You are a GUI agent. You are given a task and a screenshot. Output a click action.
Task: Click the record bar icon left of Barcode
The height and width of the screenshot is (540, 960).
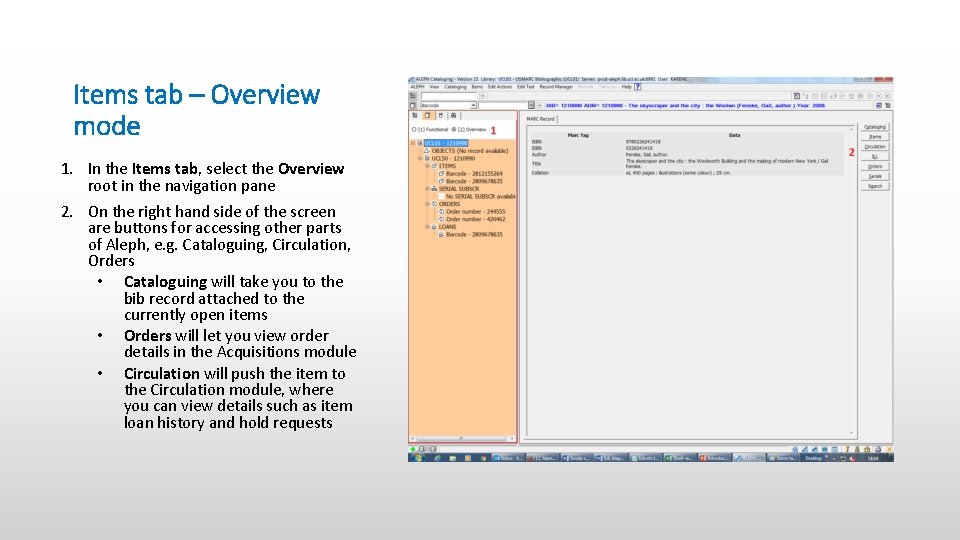tap(413, 105)
